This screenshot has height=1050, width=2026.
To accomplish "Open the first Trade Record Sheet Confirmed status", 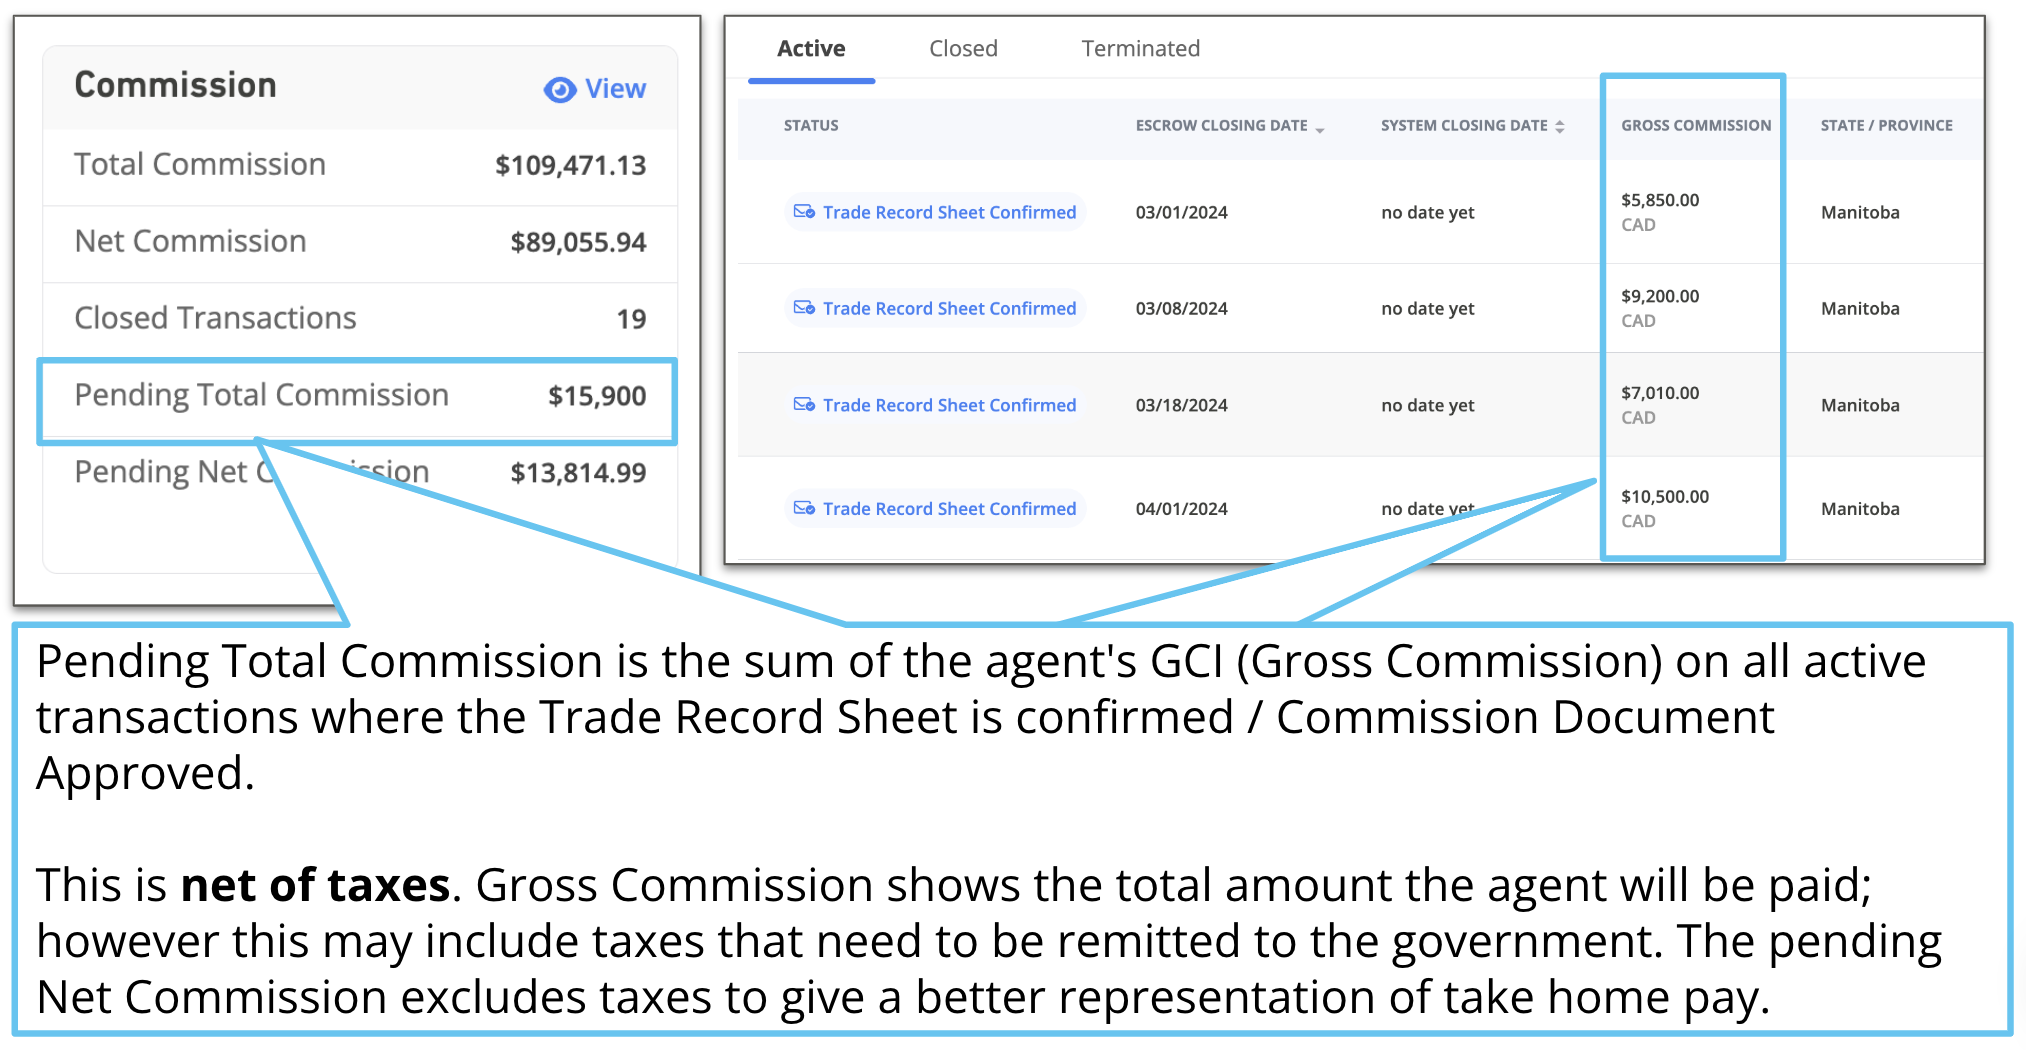I will point(948,211).
